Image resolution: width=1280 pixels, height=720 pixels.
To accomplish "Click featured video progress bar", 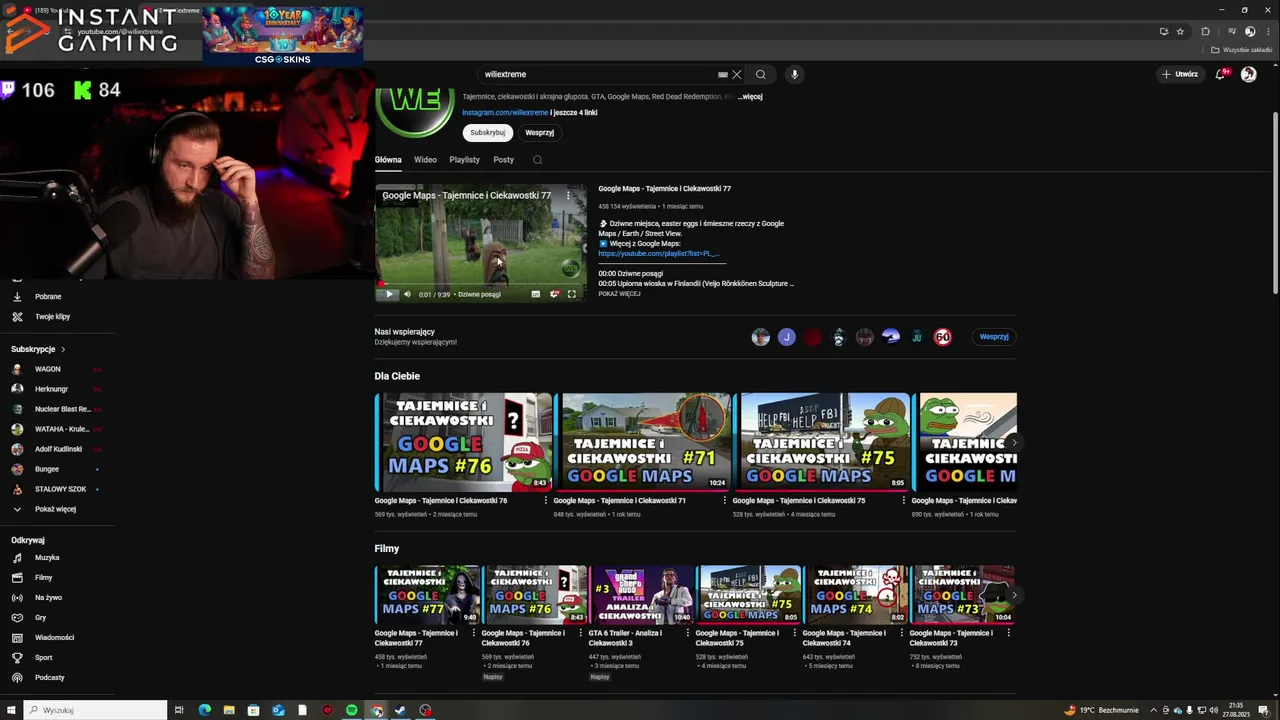I will 481,284.
